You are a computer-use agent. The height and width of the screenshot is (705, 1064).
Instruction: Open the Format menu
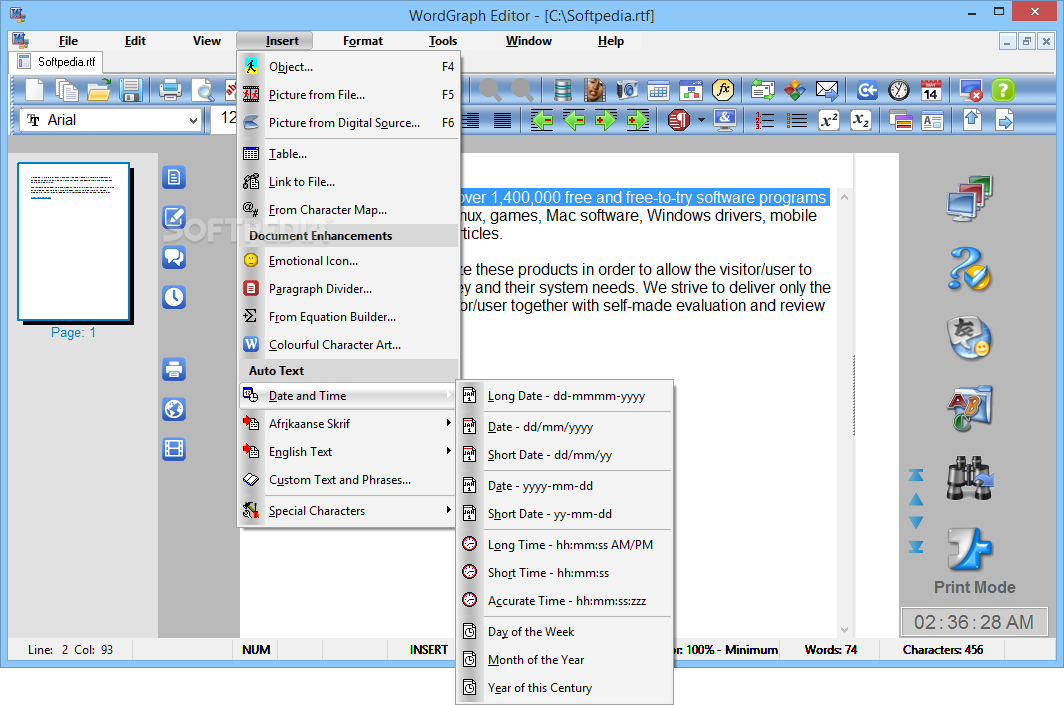click(x=362, y=41)
